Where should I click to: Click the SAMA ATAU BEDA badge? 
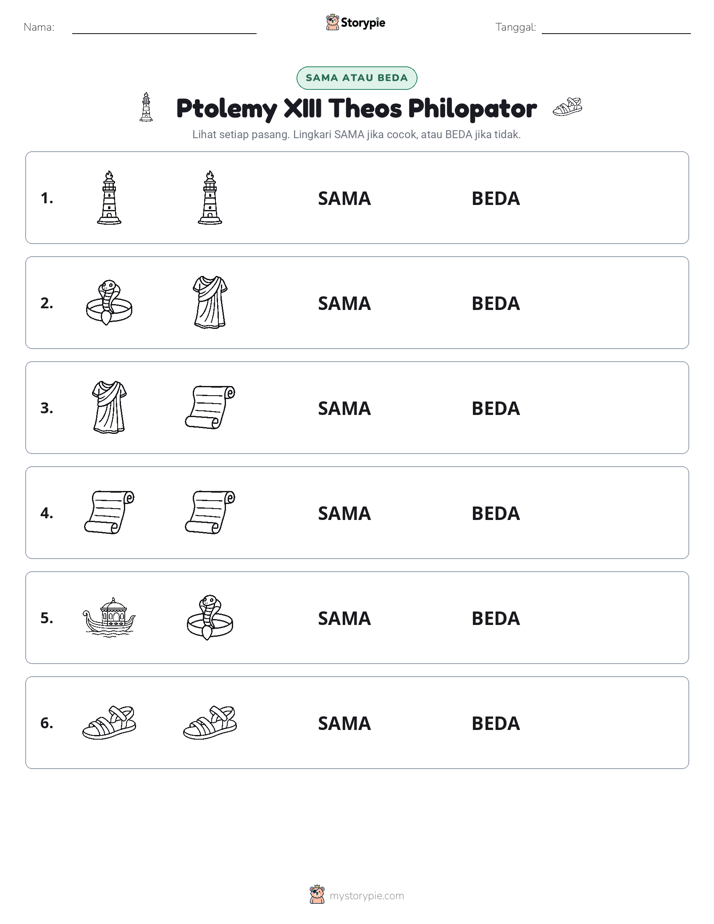(x=356, y=78)
